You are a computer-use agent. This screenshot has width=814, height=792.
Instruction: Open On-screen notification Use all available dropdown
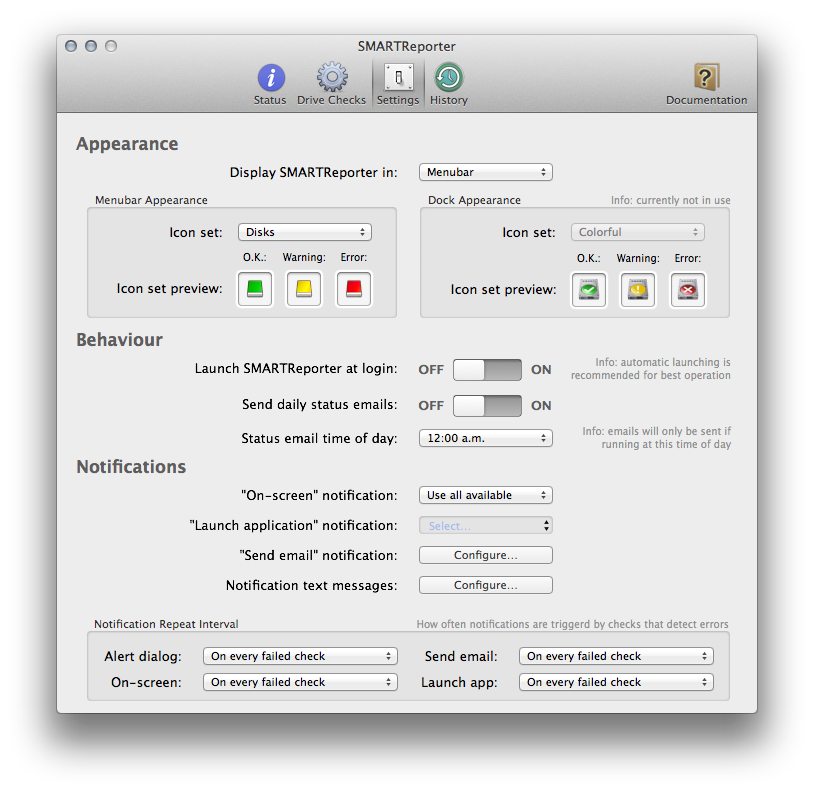pos(486,495)
